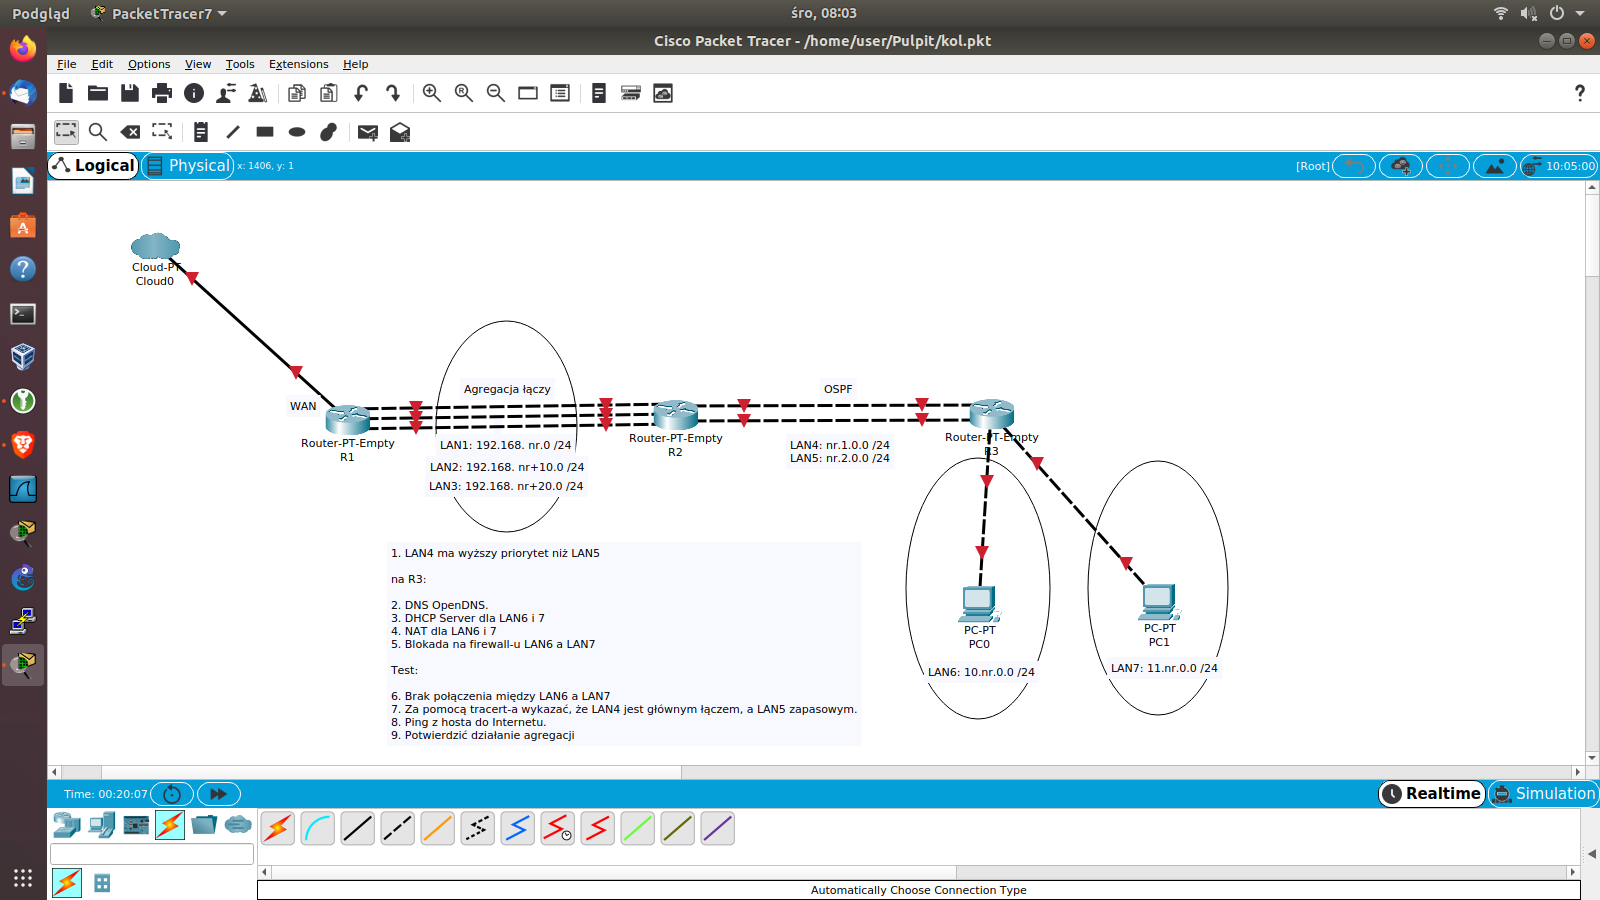Screen dimensions: 1600x900
Task: Click the Fast Forward Time button
Action: [x=218, y=794]
